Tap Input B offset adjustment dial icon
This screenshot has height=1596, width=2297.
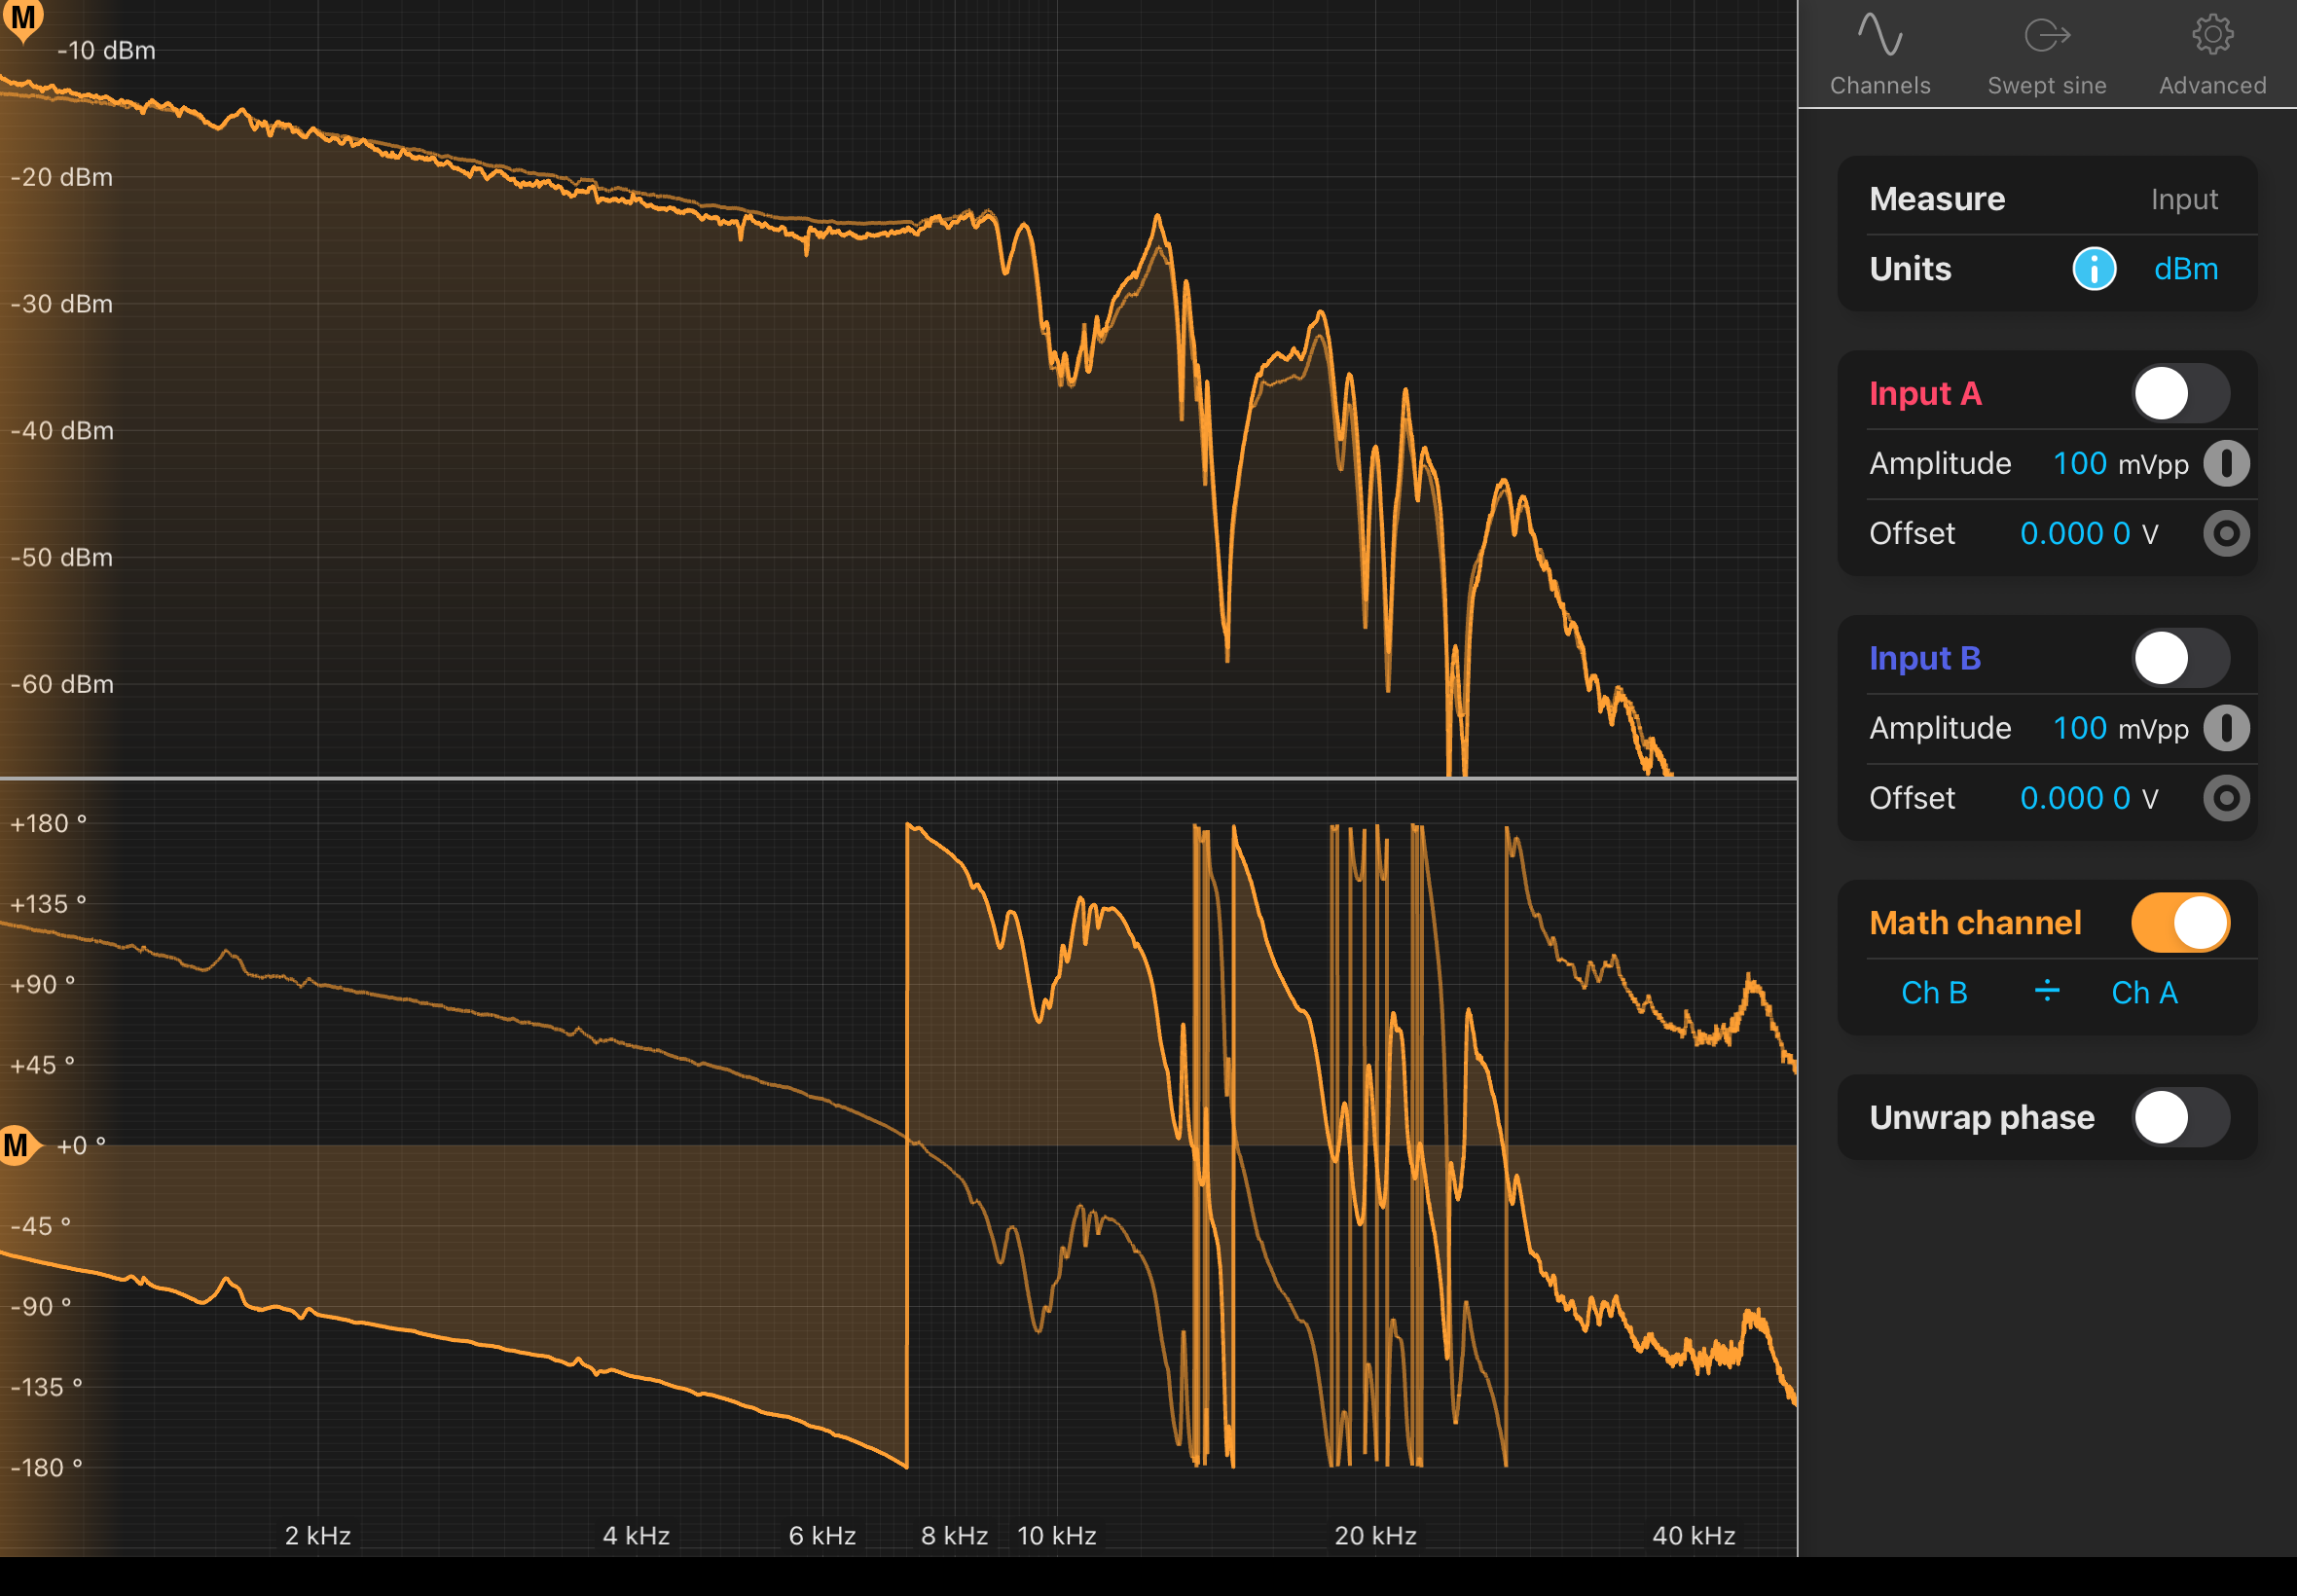[2226, 798]
